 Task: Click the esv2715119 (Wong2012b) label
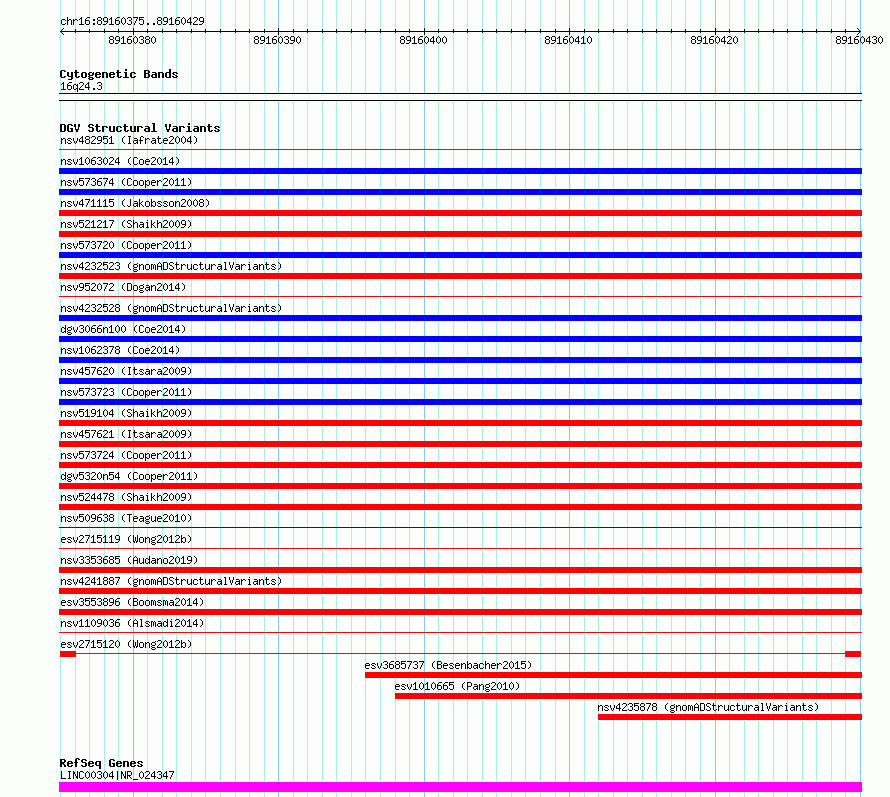click(x=126, y=539)
